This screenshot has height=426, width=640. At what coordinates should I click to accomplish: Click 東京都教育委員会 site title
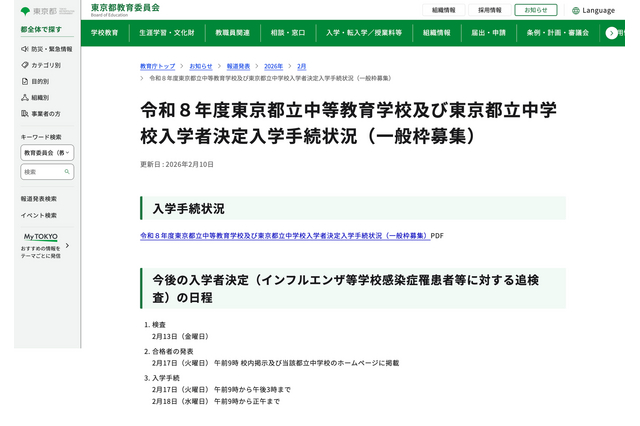pos(125,8)
